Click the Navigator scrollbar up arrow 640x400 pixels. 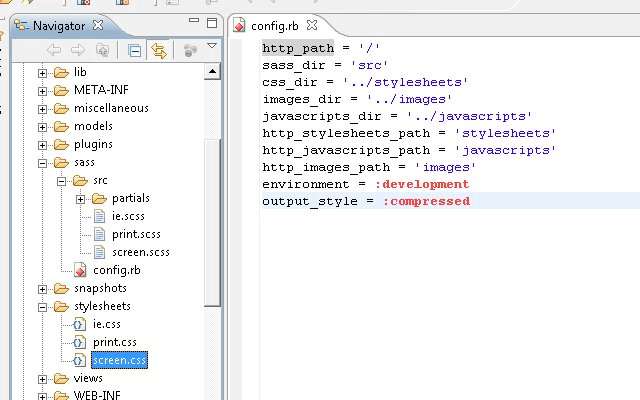[x=212, y=72]
